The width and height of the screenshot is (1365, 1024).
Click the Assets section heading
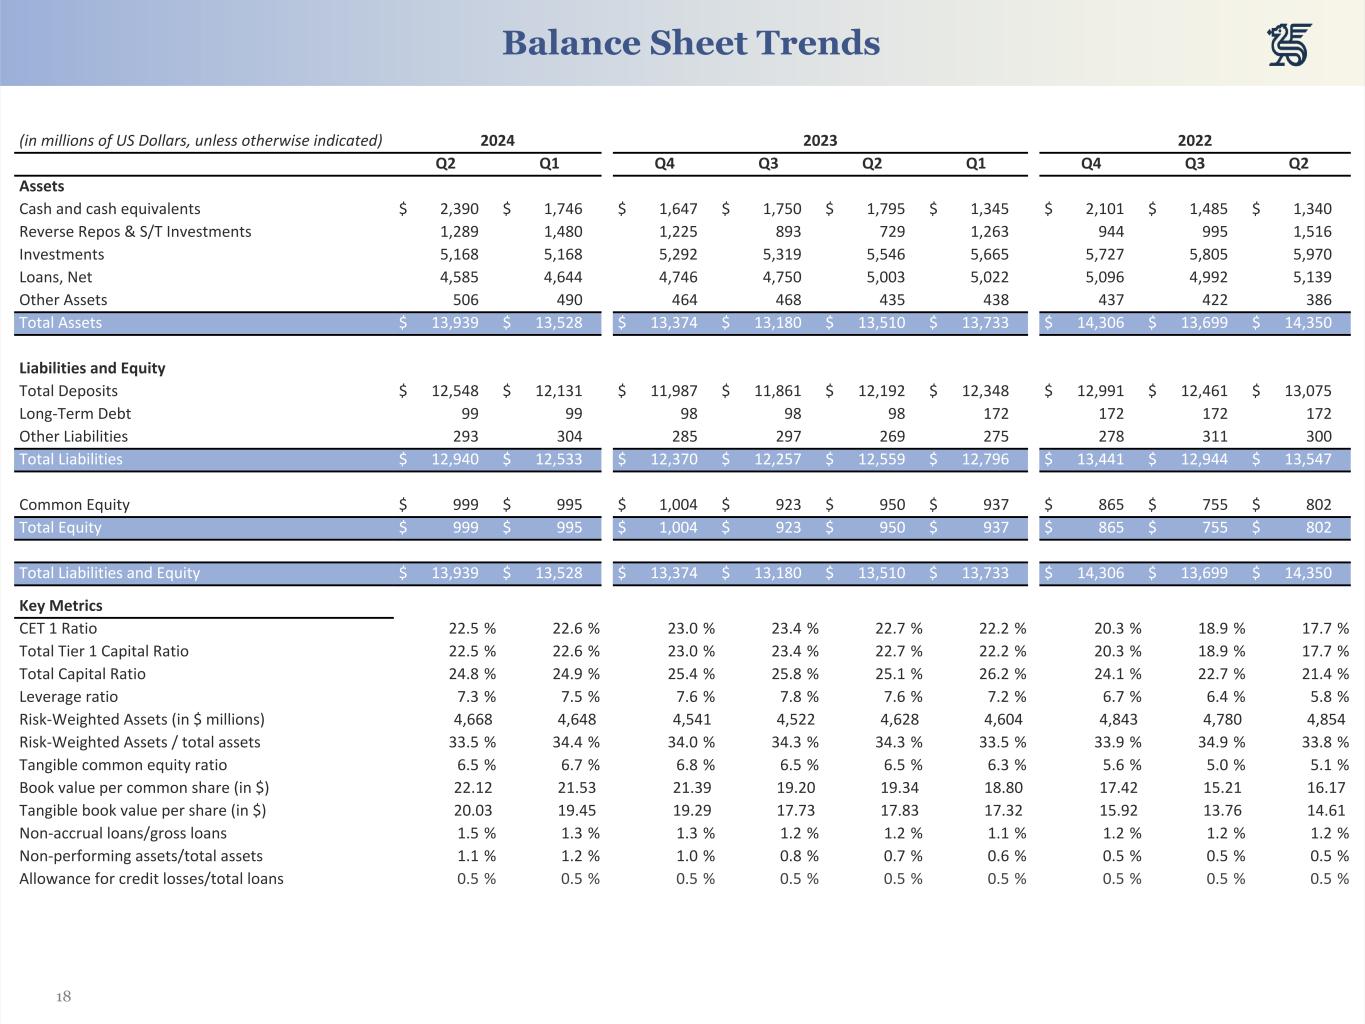coord(41,186)
